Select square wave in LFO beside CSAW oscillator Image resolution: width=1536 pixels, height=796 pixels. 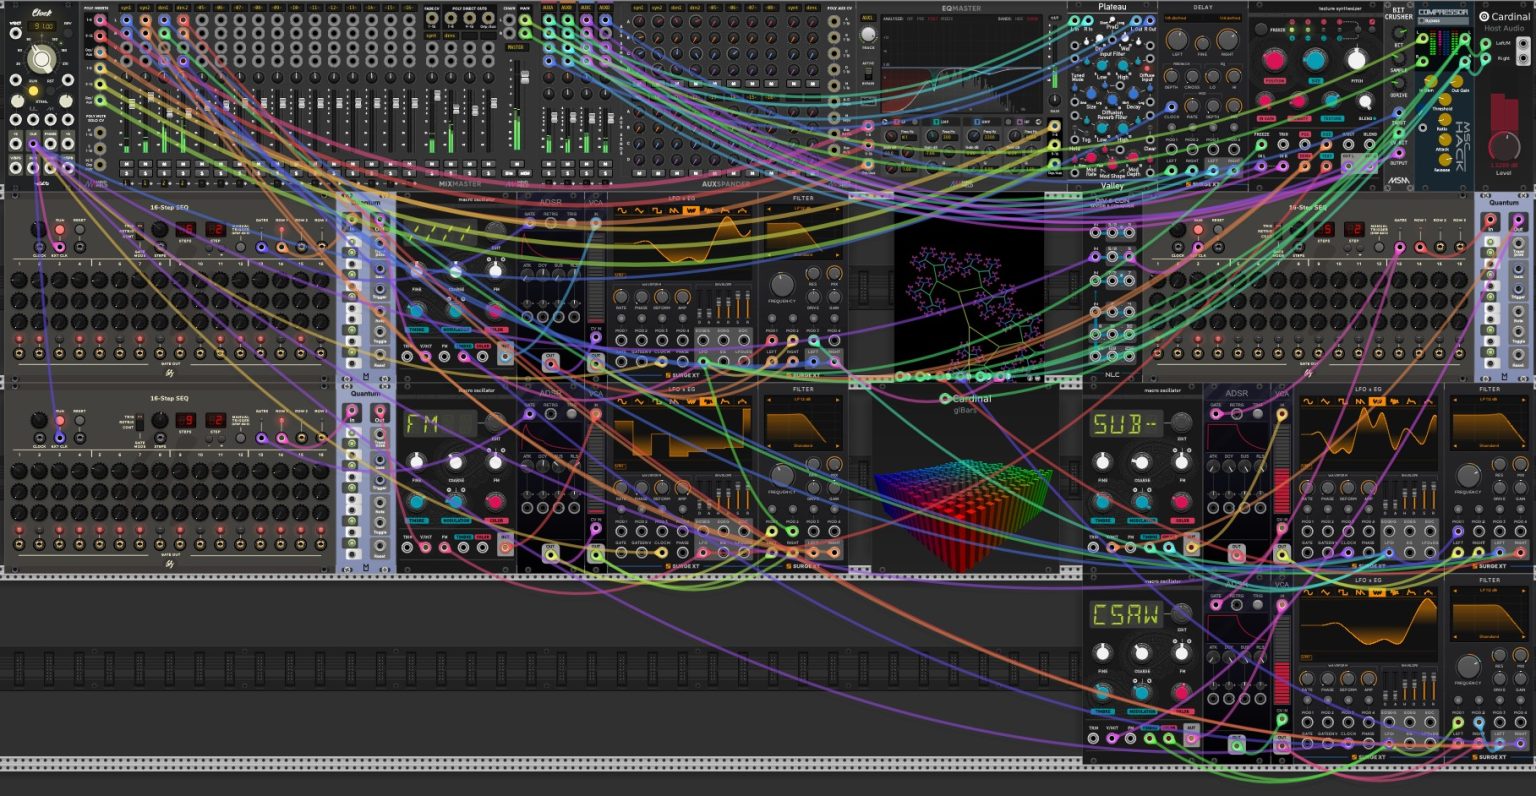pyautogui.click(x=1343, y=594)
